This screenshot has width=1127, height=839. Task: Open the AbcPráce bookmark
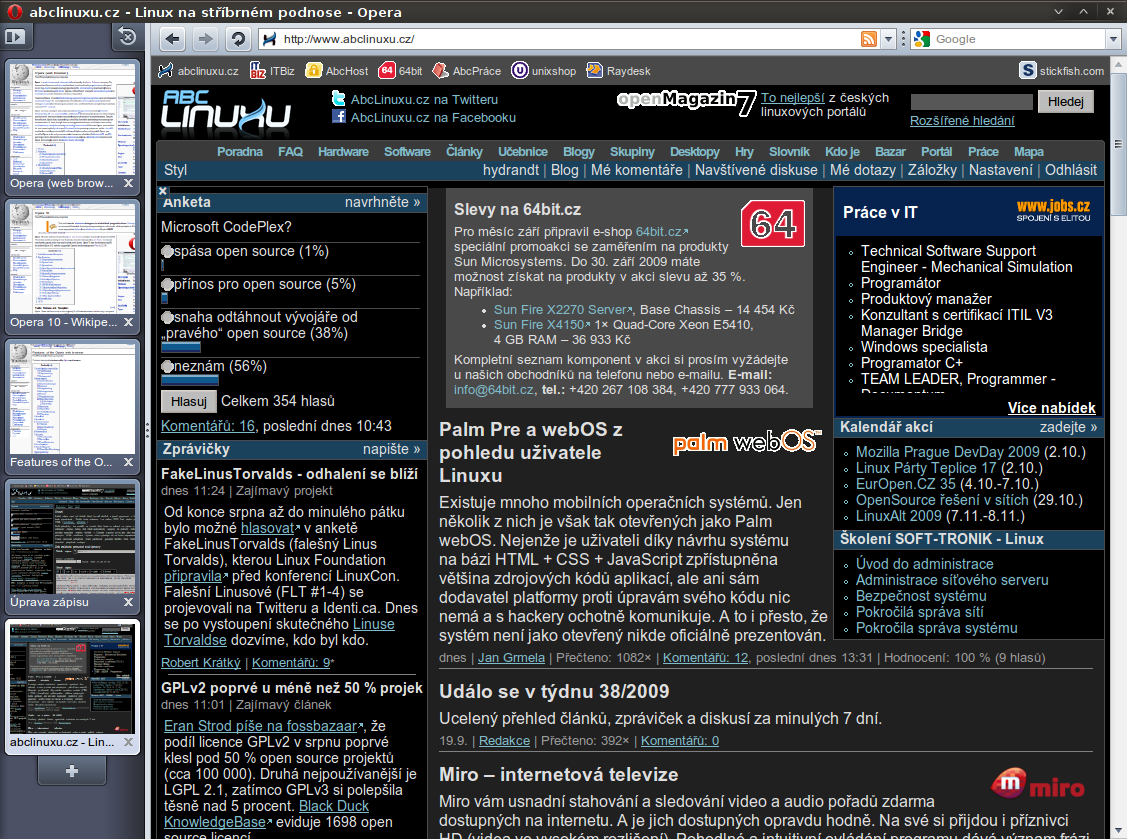466,70
